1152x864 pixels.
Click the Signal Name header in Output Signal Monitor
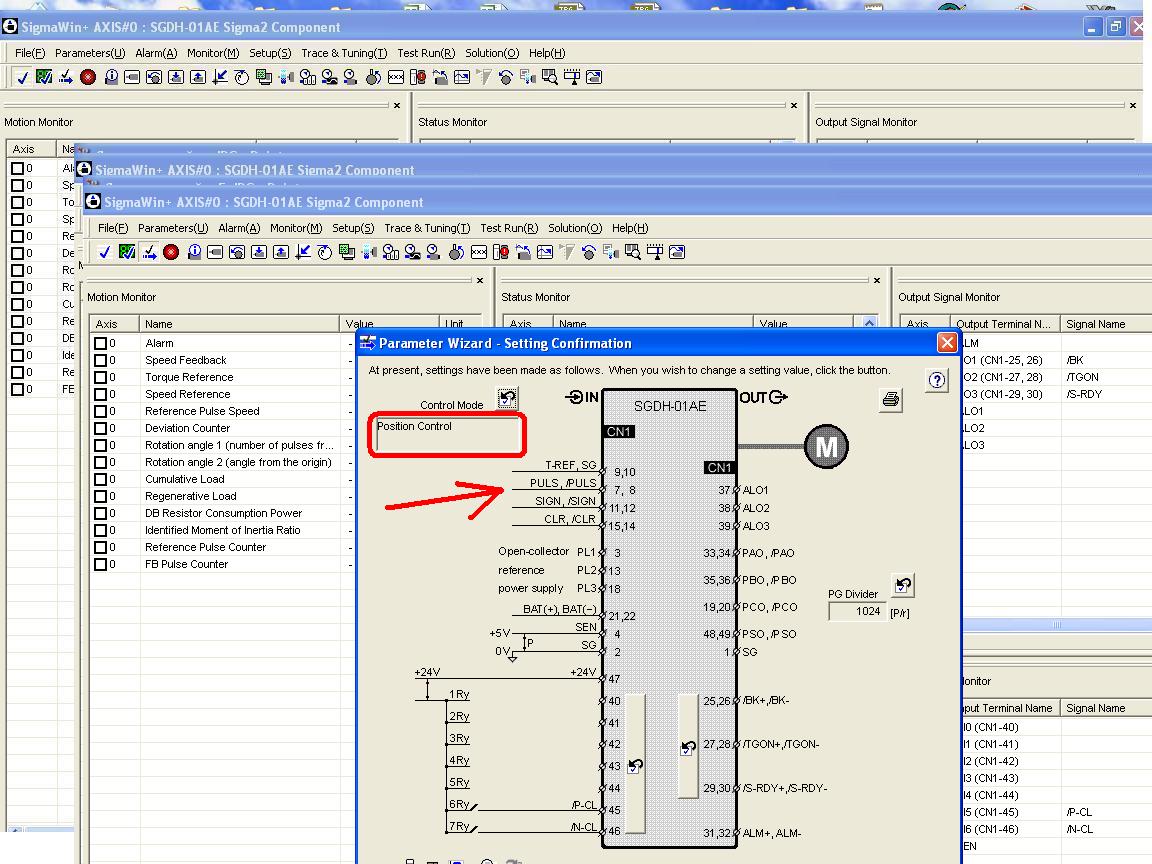coord(1106,323)
